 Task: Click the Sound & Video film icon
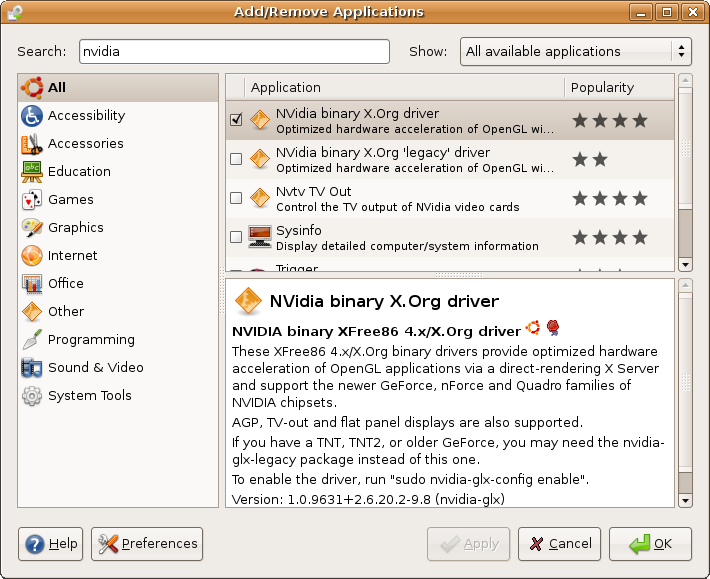32,368
